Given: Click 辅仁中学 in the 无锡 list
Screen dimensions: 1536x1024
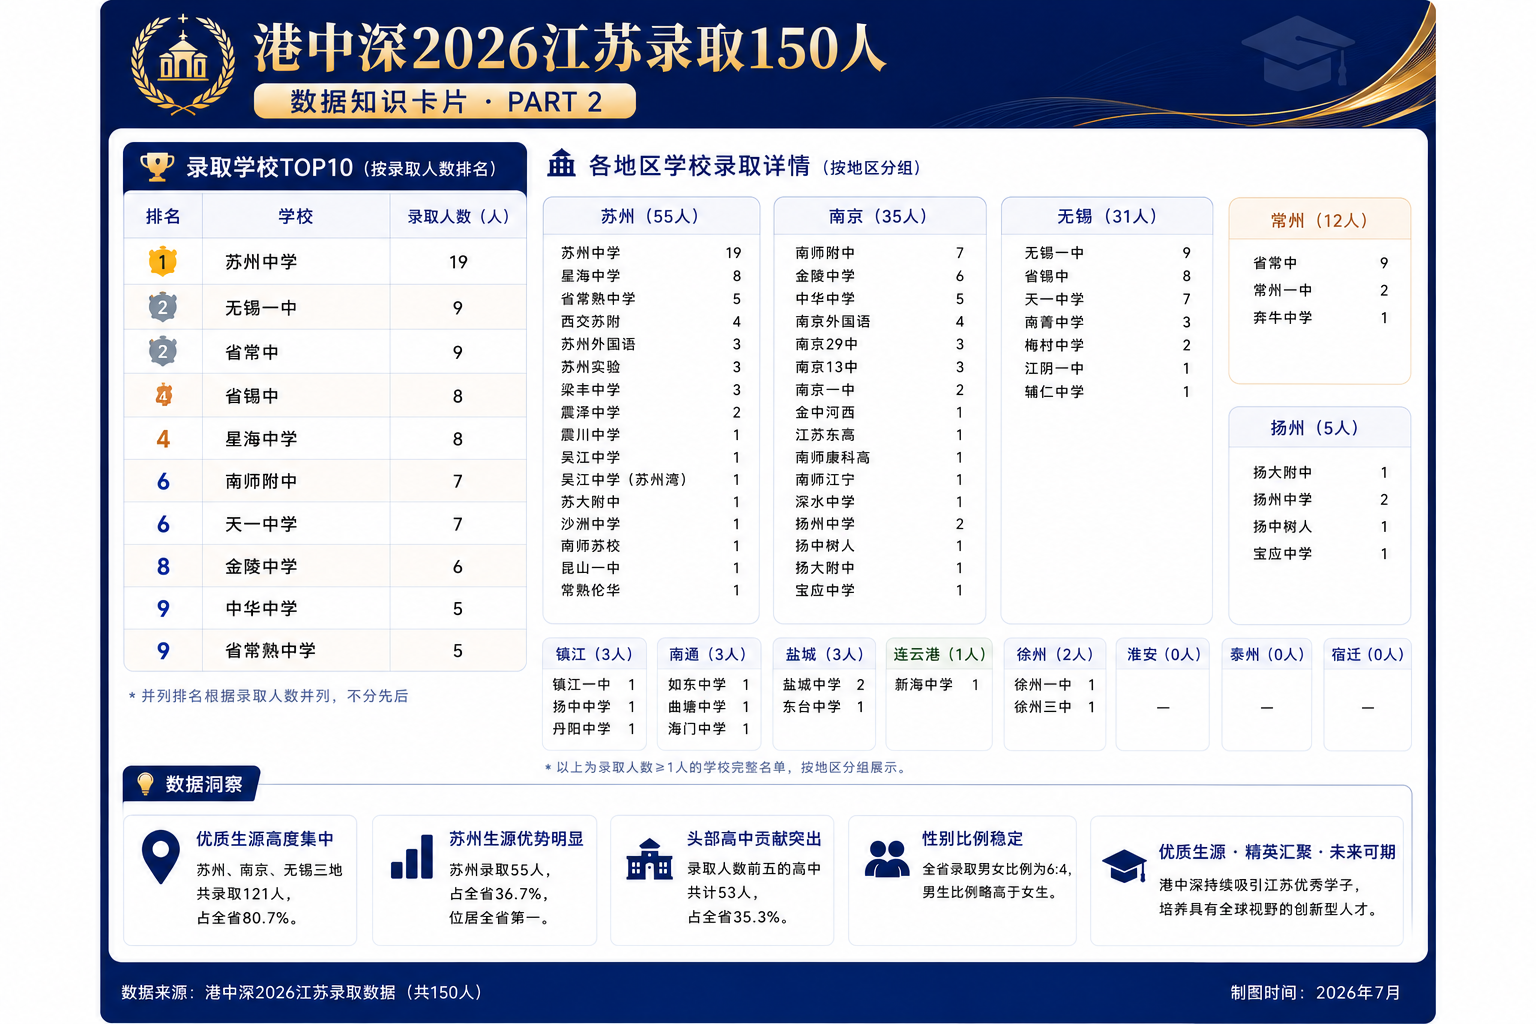Looking at the screenshot, I should pos(1054,392).
